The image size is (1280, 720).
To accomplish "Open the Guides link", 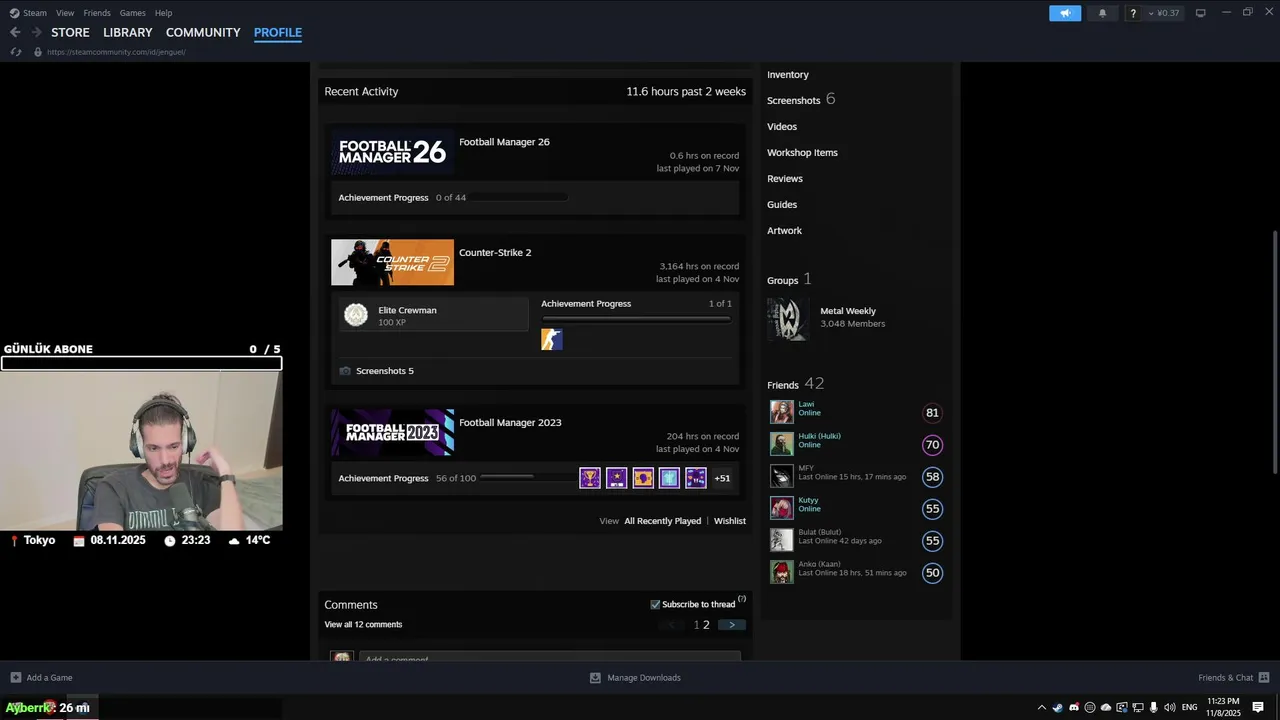I will click(x=782, y=205).
